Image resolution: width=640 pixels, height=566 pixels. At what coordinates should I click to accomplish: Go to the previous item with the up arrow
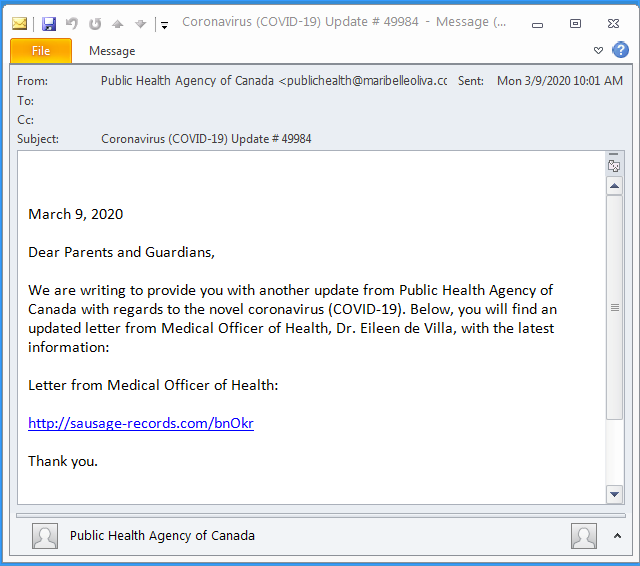pos(118,24)
